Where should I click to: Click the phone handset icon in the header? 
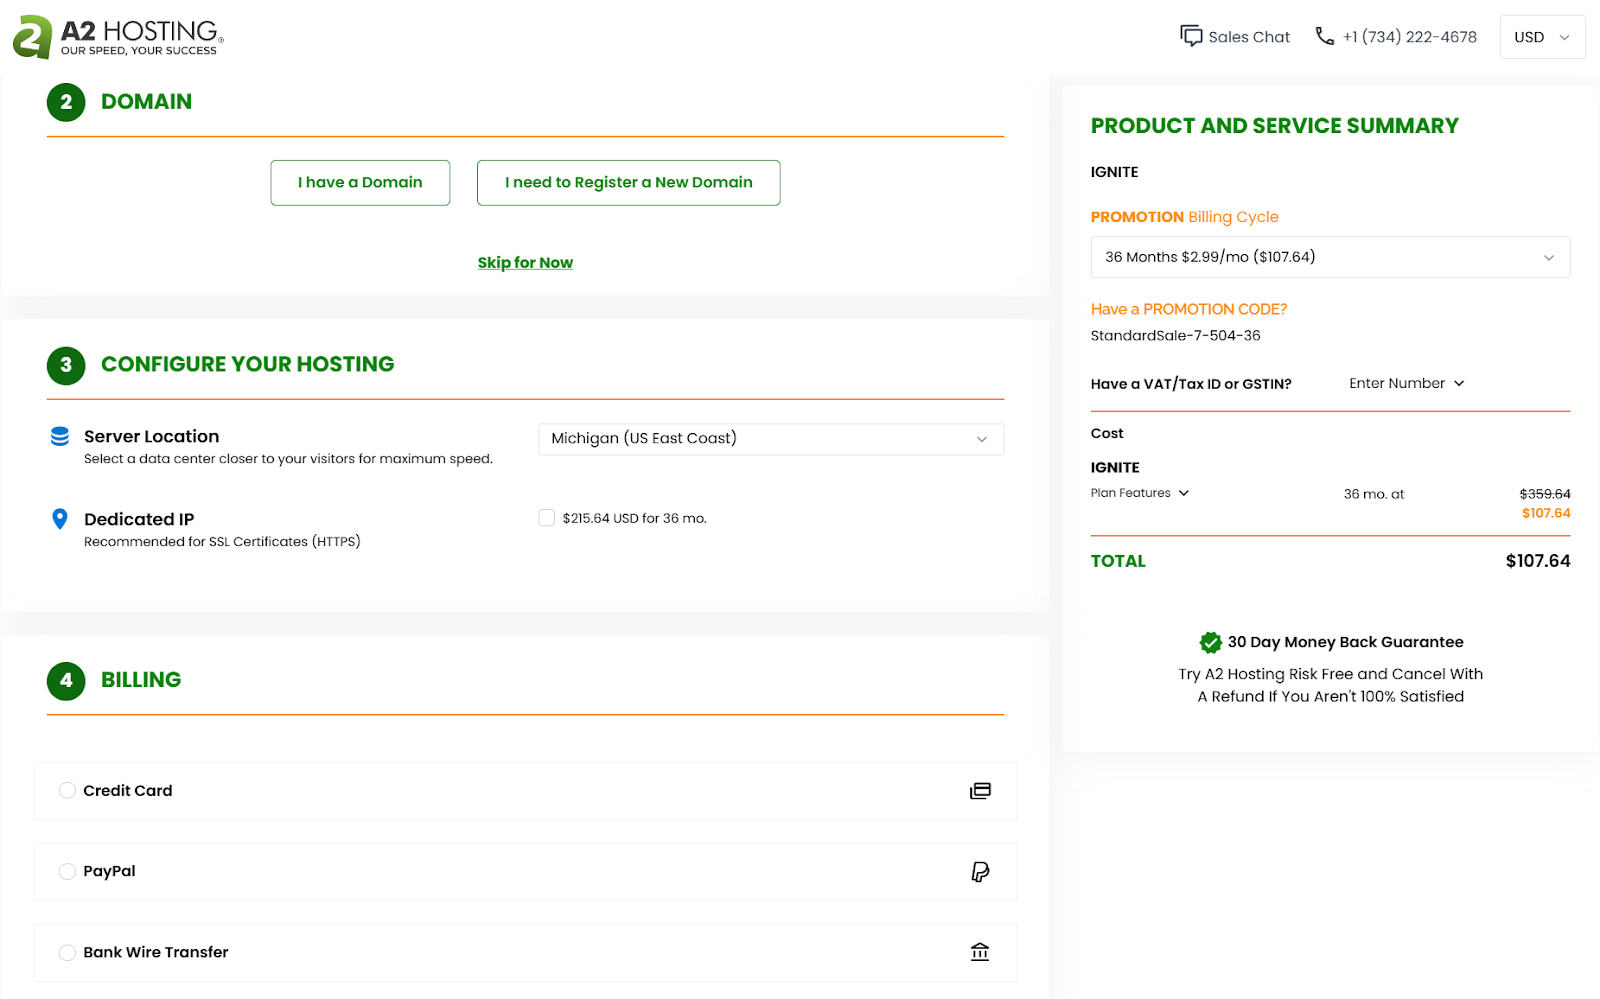pyautogui.click(x=1324, y=36)
